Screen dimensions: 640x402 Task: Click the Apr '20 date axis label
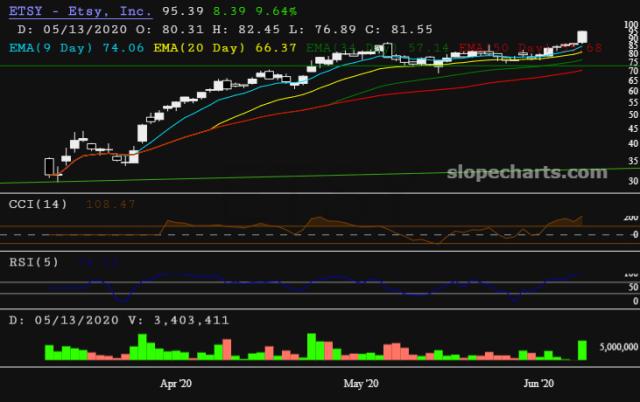(x=175, y=383)
